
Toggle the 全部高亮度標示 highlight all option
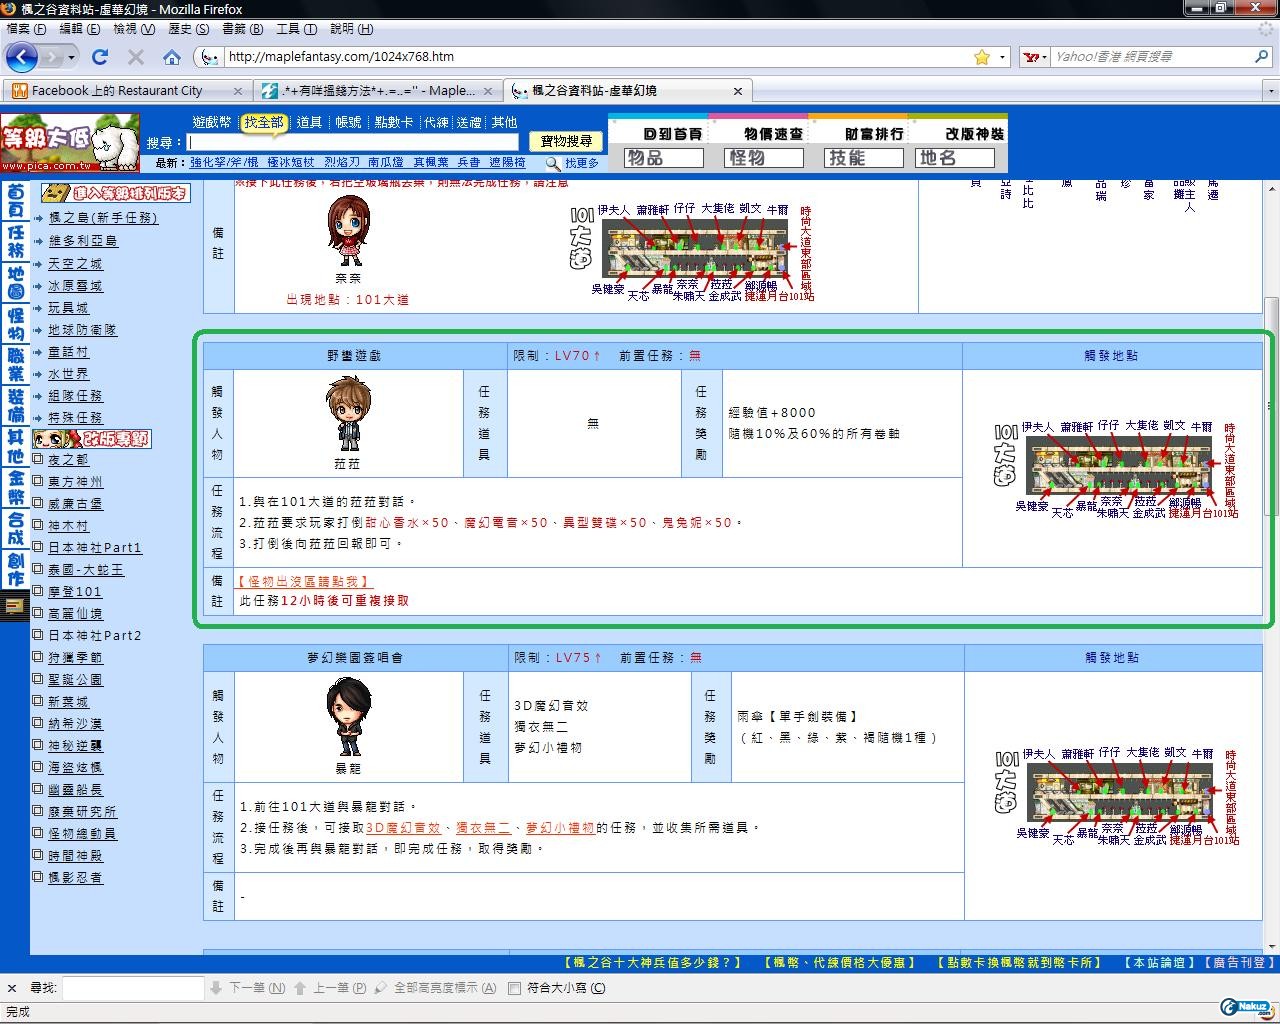(x=435, y=988)
